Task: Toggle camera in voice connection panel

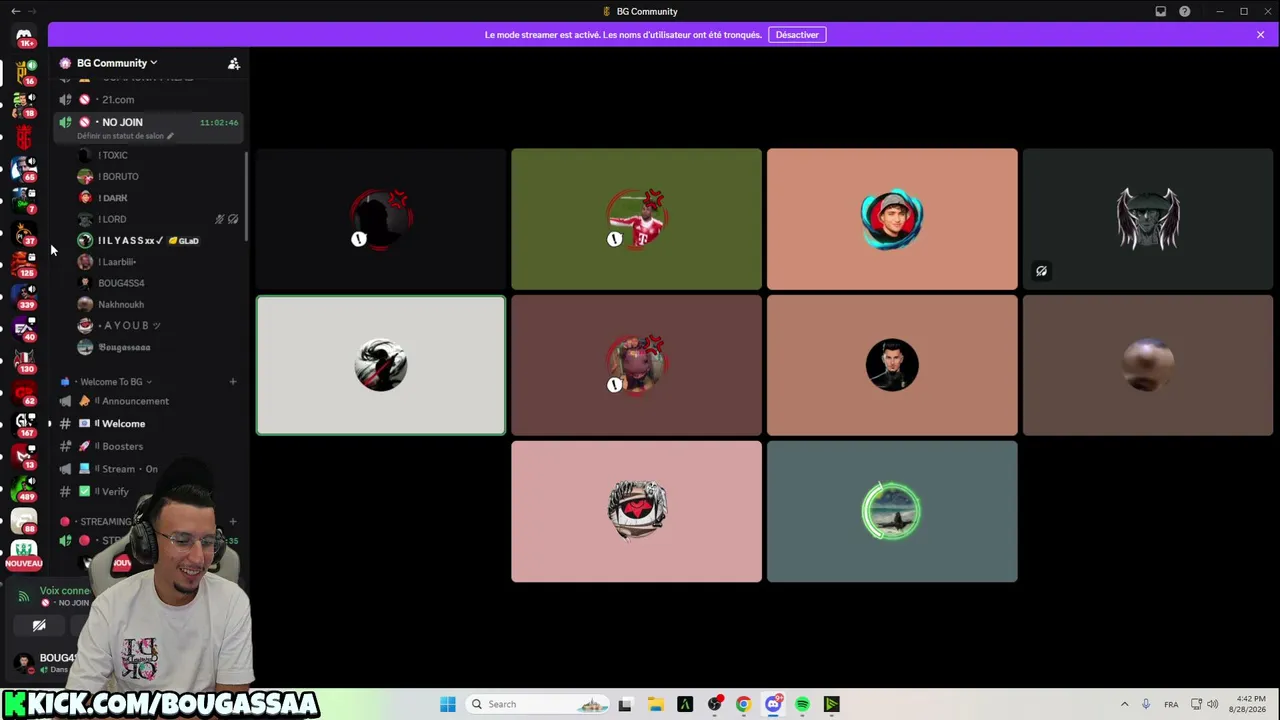Action: (39, 626)
